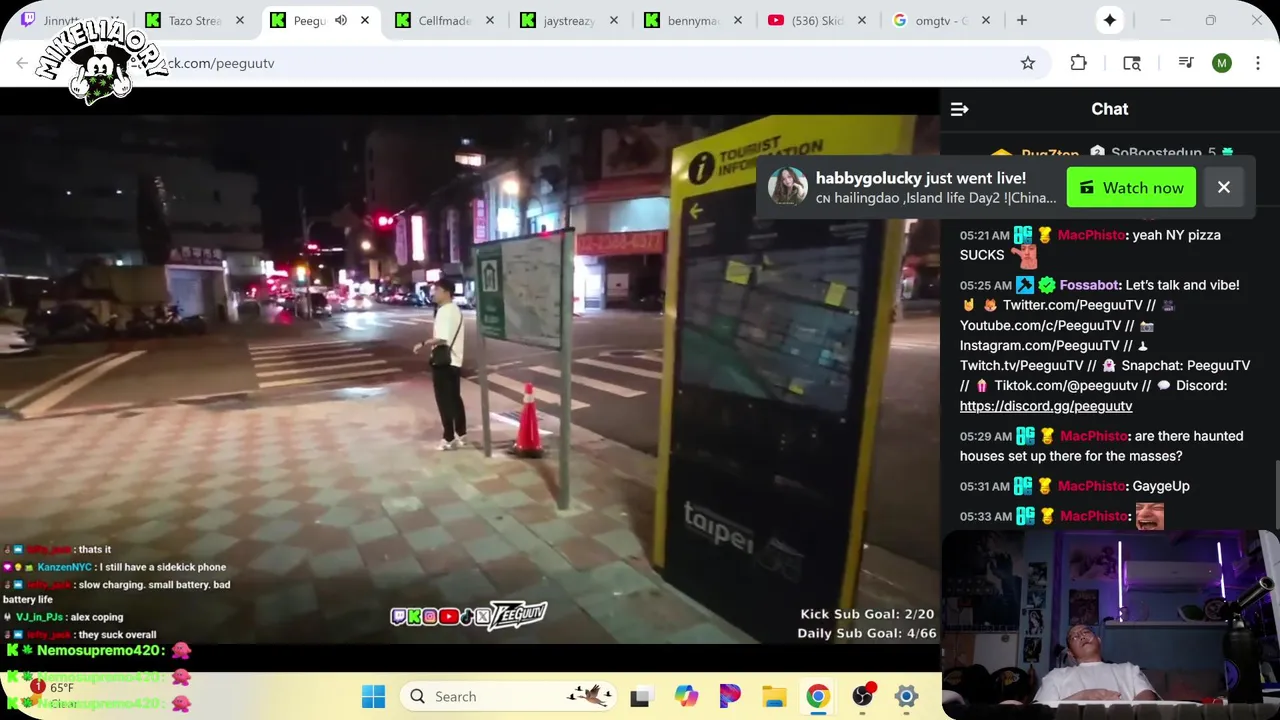Close the bennymac tab
The width and height of the screenshot is (1280, 720).
click(739, 20)
